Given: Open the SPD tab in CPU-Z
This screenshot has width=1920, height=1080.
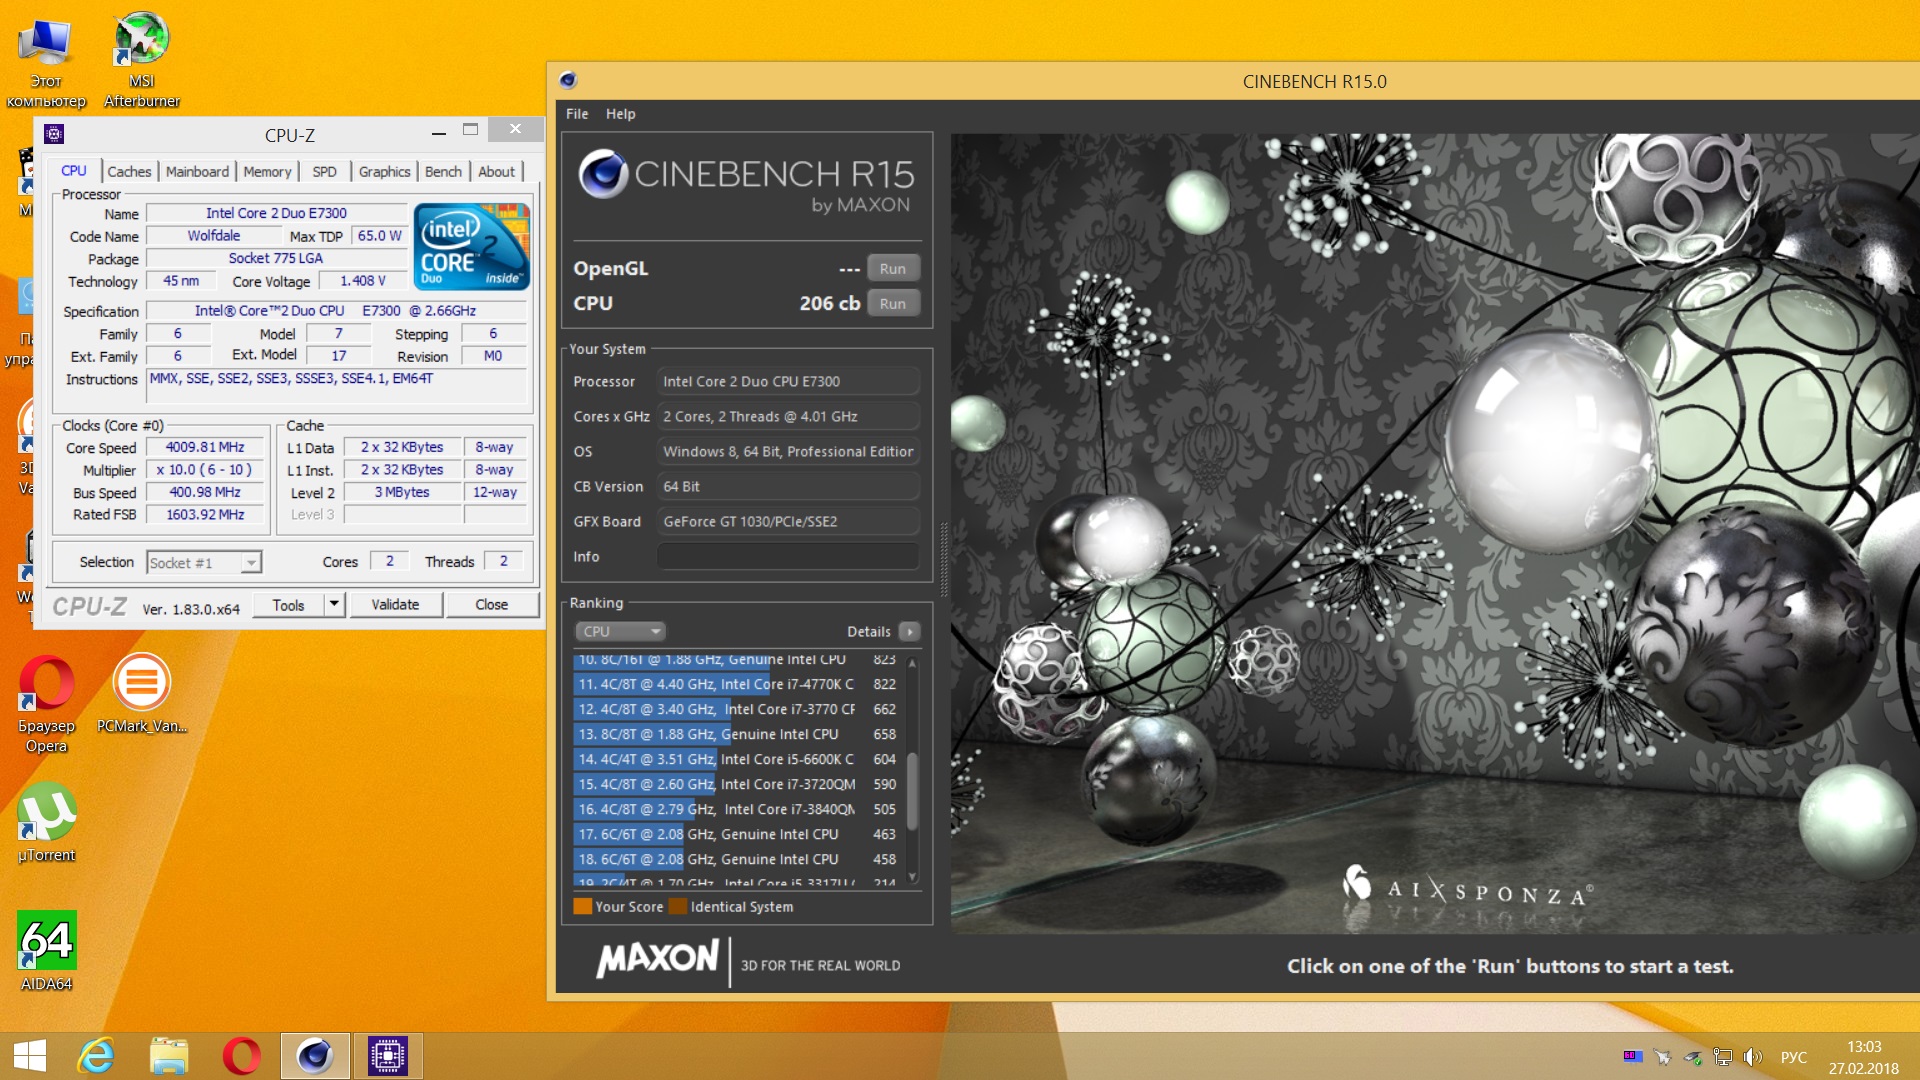Looking at the screenshot, I should [324, 171].
